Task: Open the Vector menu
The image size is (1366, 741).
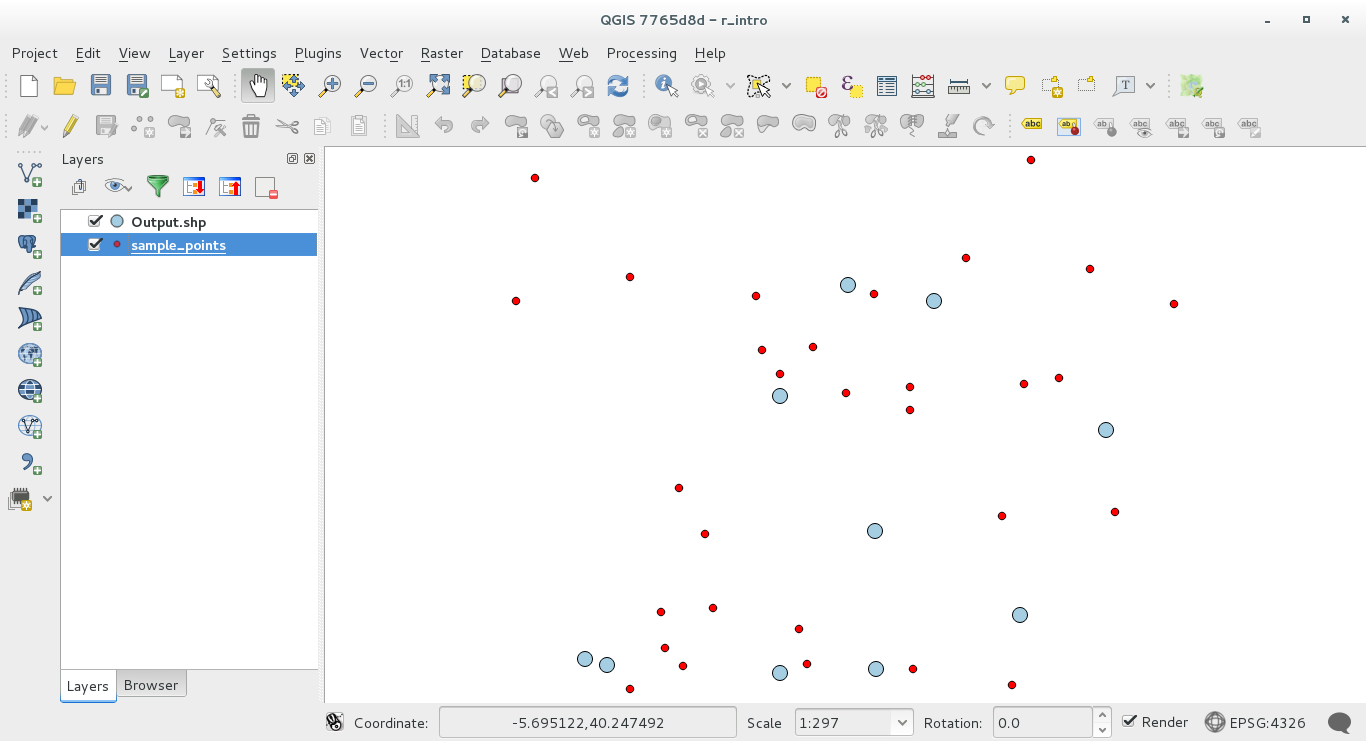Action: point(380,53)
